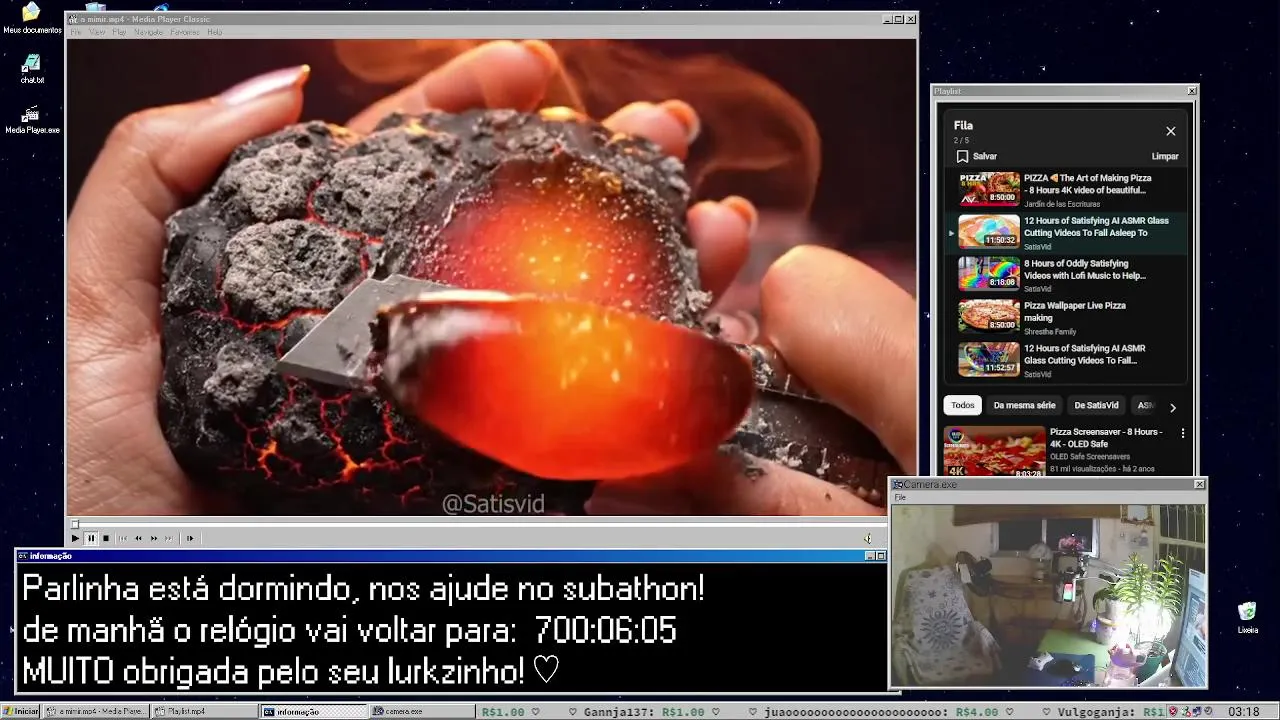Open the Navigate menu in Media Player Classic
The image size is (1280, 720).
(148, 32)
